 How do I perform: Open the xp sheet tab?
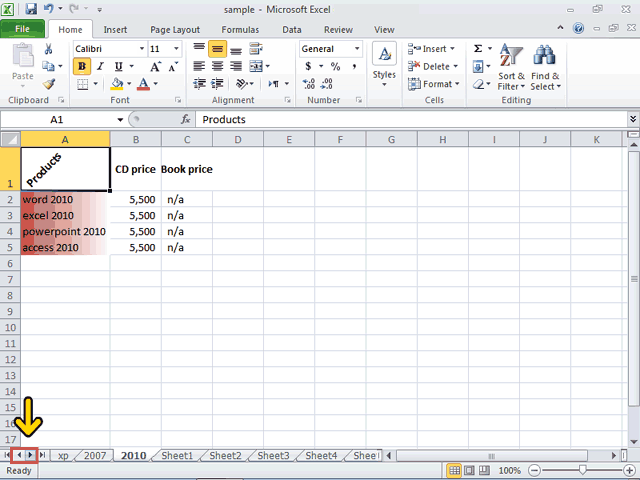click(63, 456)
